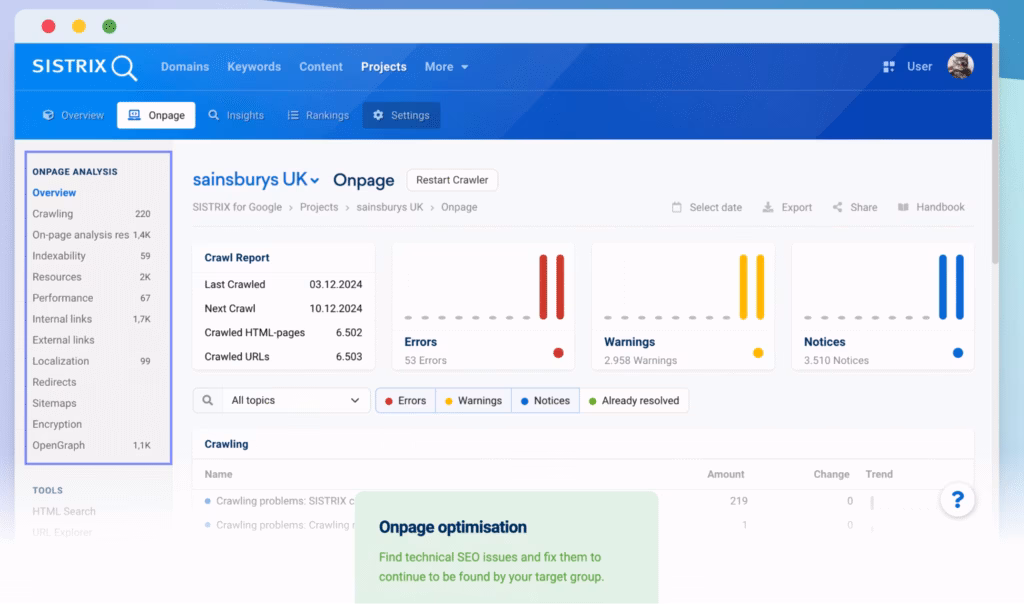Image resolution: width=1024 pixels, height=604 pixels.
Task: Open the Rankings tab
Action: [318, 116]
